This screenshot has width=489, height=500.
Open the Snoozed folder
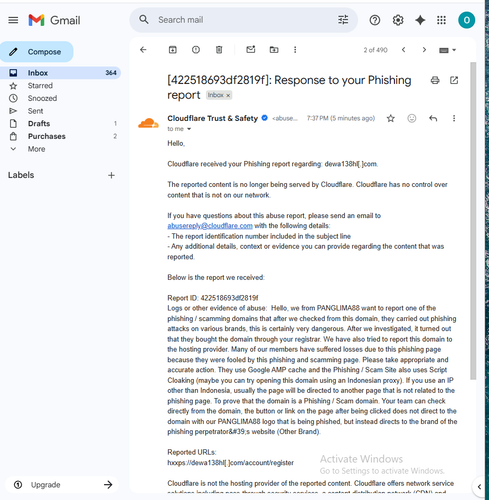(42, 98)
